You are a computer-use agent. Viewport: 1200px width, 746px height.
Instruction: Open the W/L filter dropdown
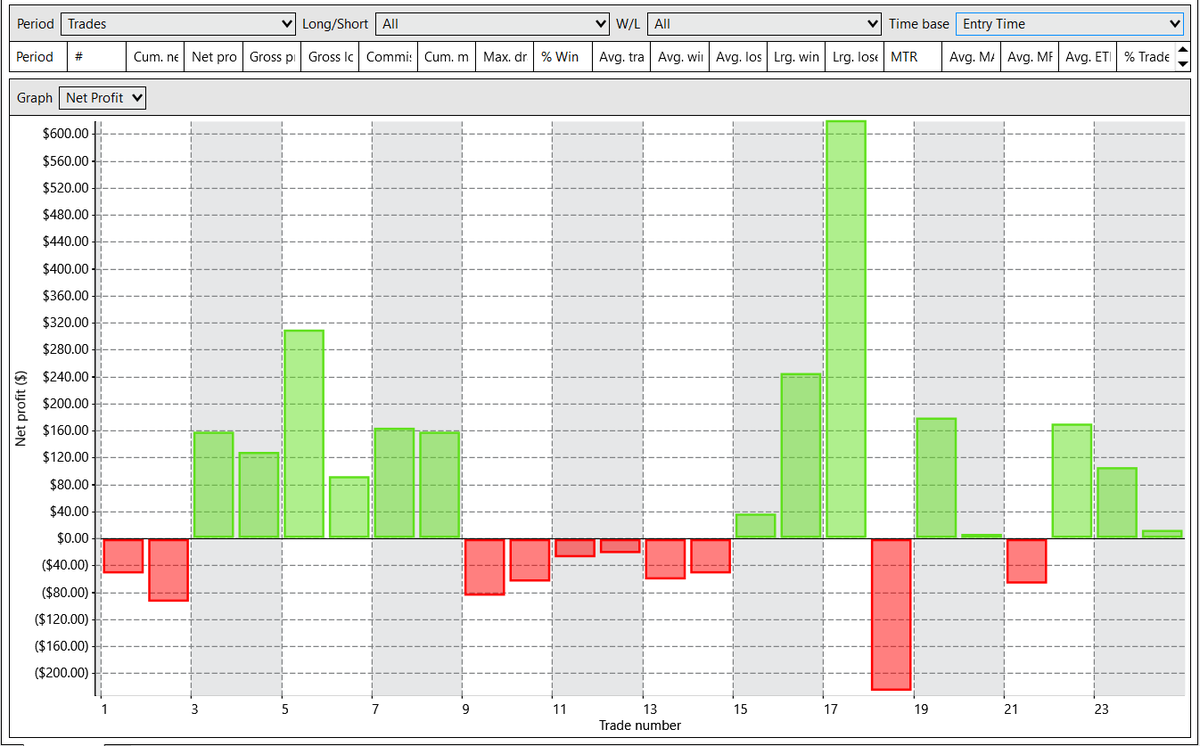[765, 24]
